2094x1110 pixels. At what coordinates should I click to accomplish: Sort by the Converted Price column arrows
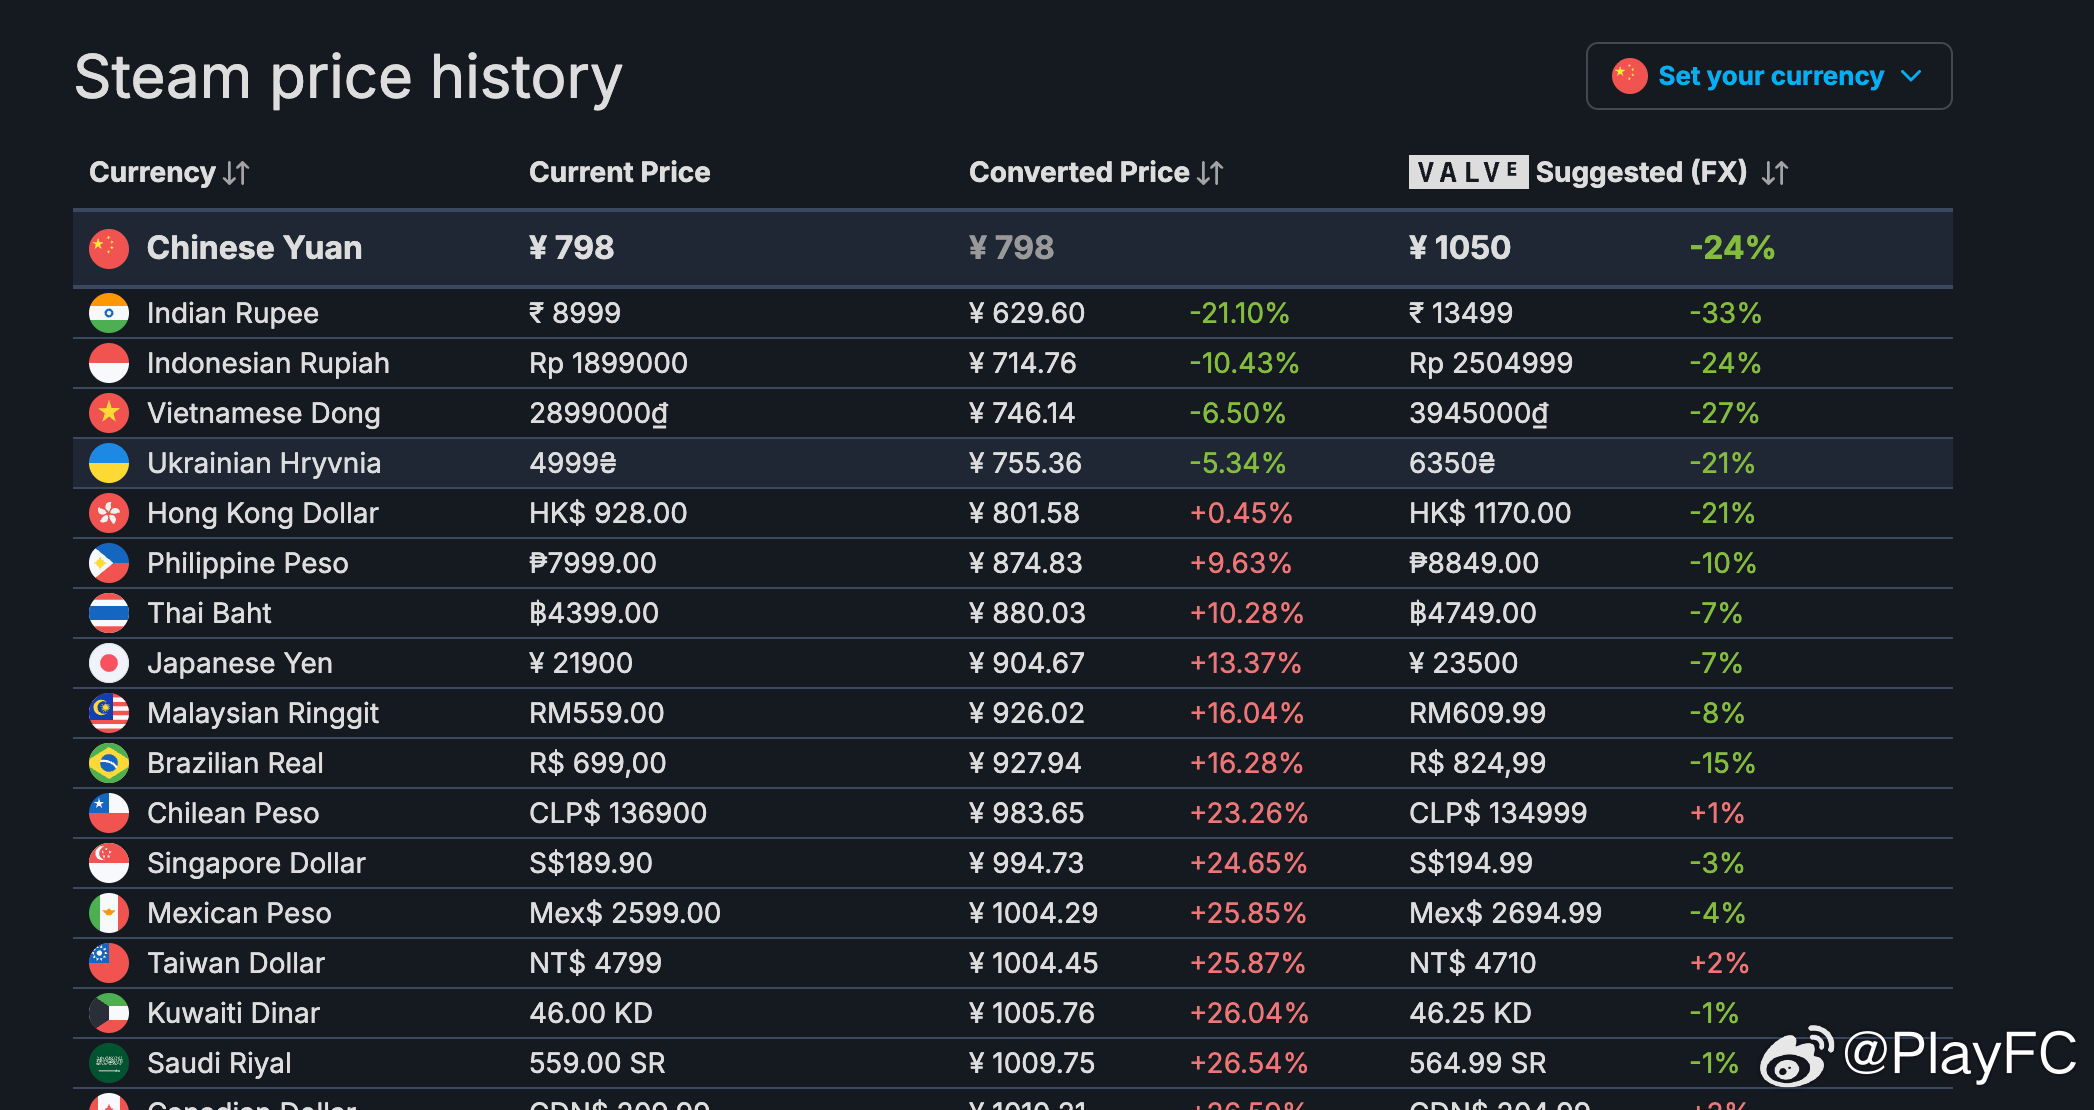[x=1210, y=173]
